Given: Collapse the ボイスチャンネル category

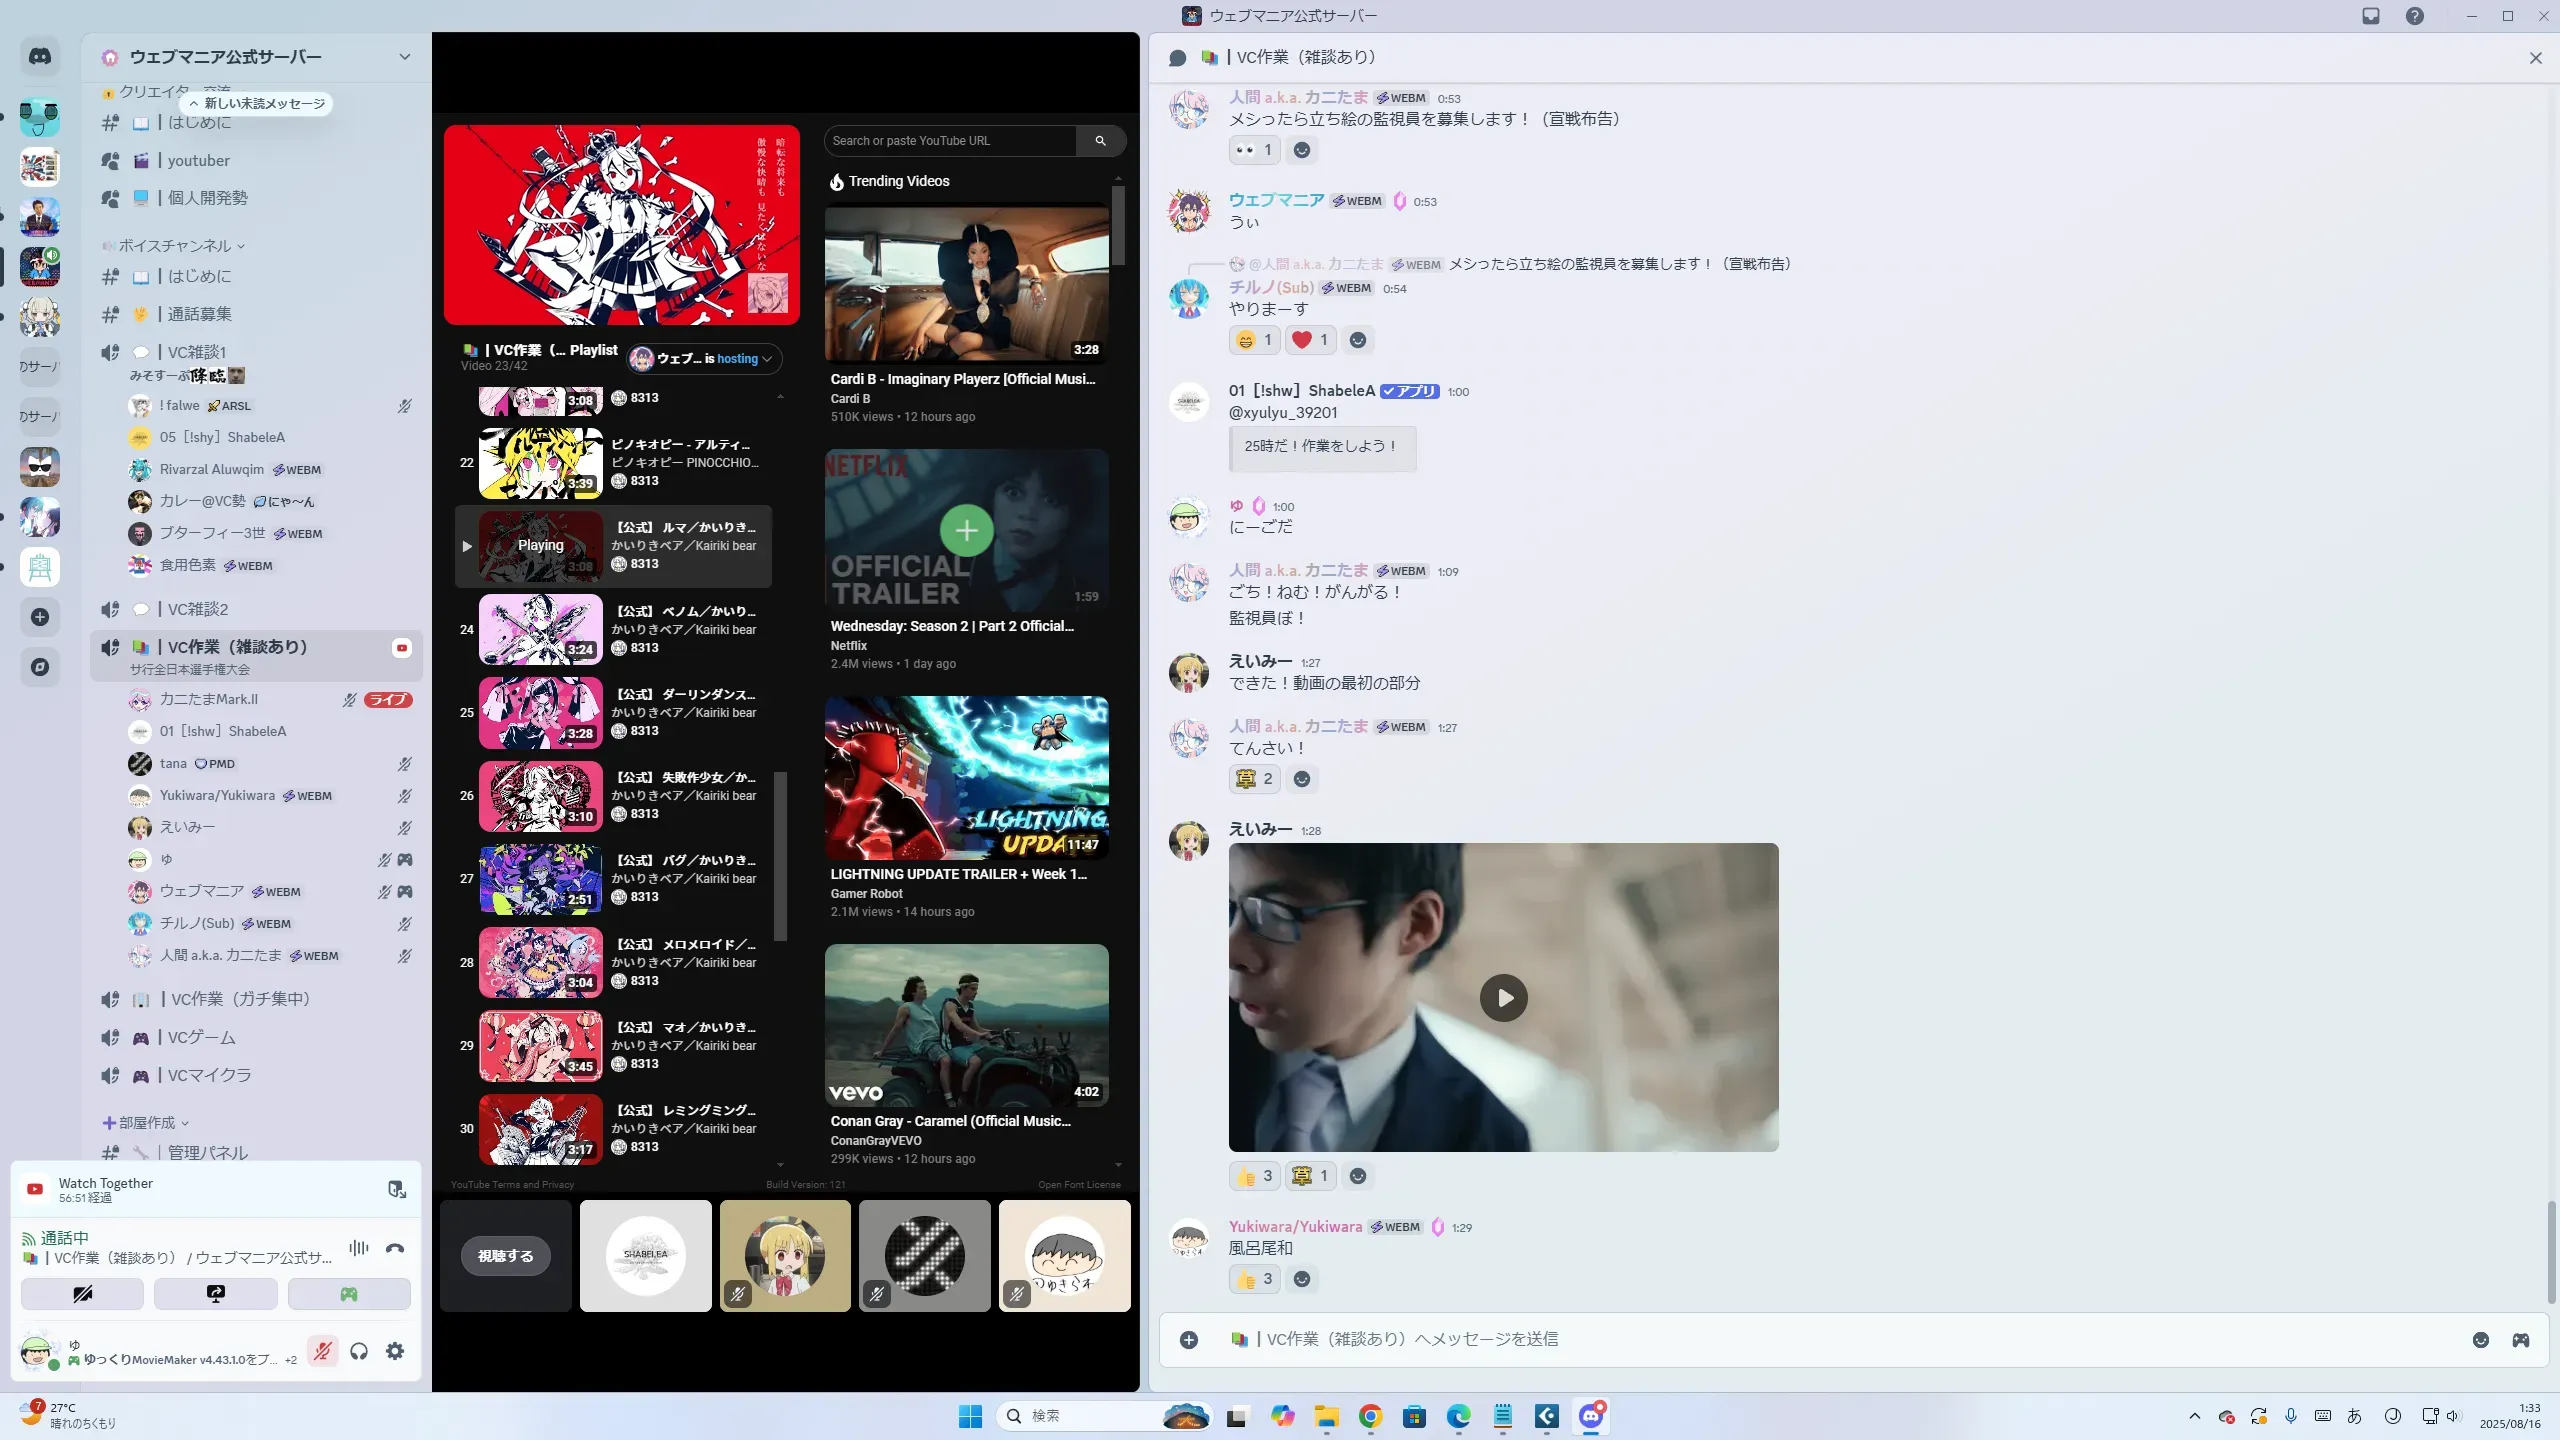Looking at the screenshot, I should (x=175, y=246).
